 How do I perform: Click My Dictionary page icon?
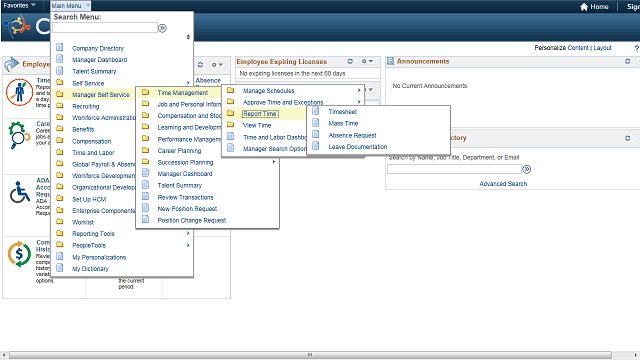click(x=60, y=268)
